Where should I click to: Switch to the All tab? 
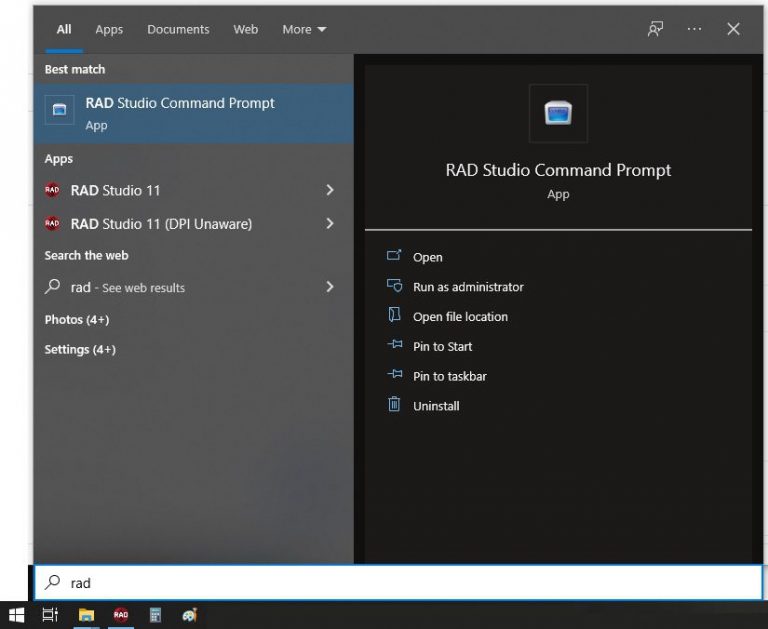pyautogui.click(x=64, y=29)
